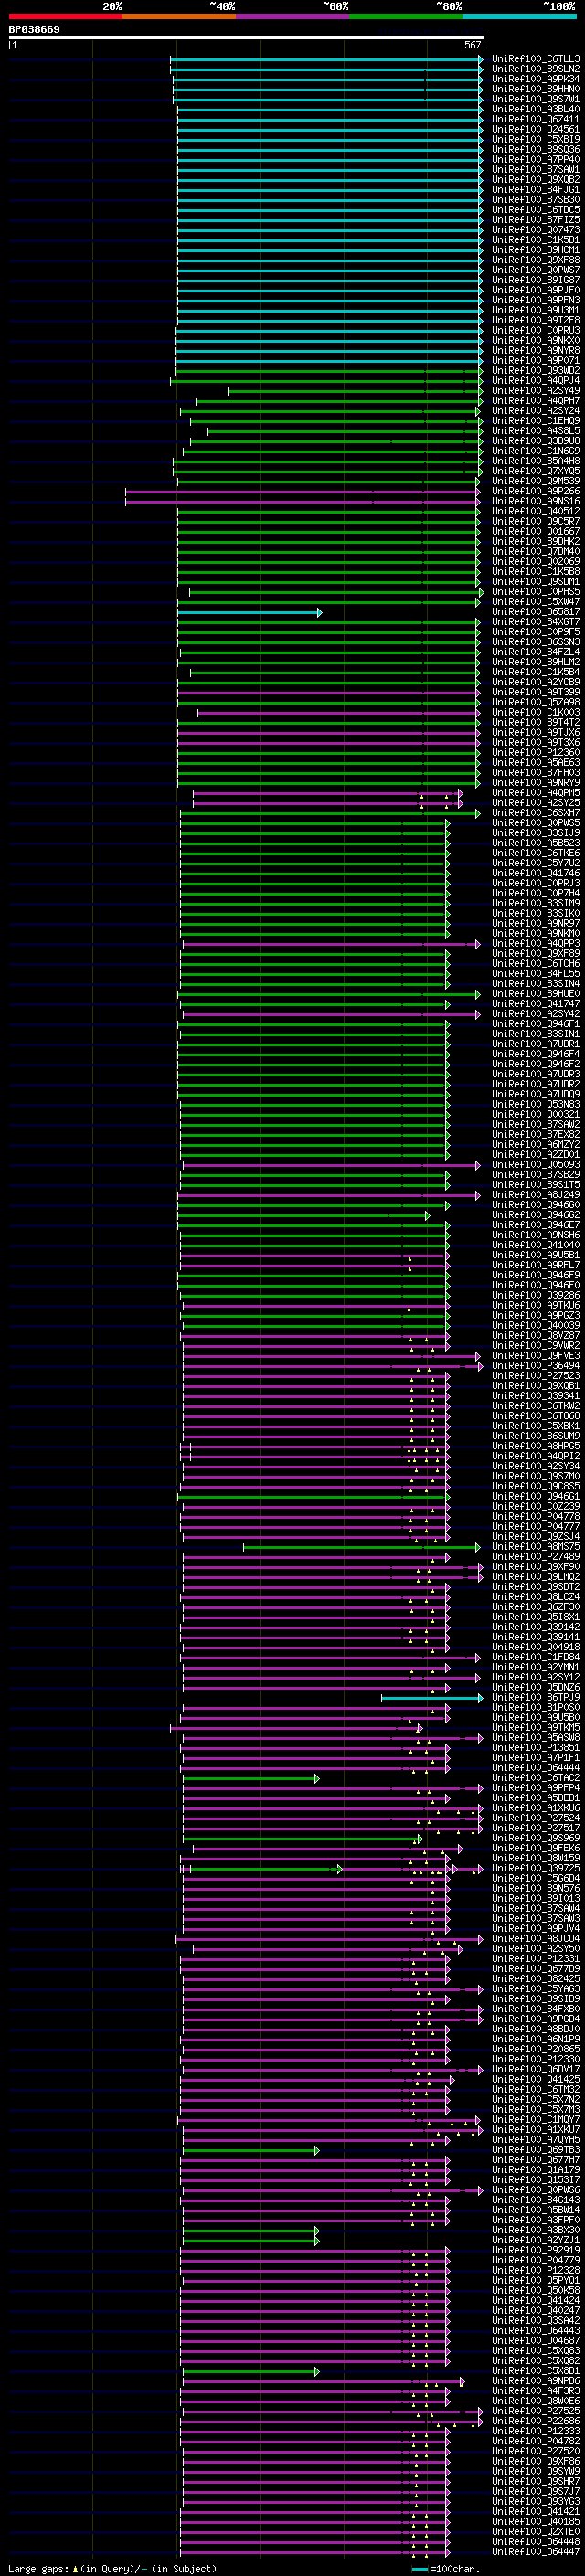Select the UniRef100_A9NS16 entry

pos(535,501)
